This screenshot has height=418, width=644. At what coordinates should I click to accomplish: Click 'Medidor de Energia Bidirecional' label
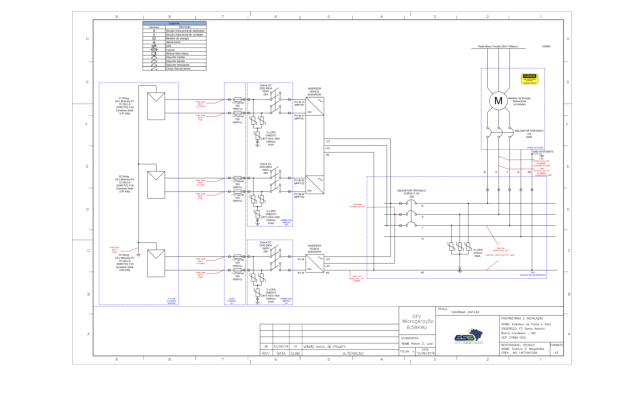(519, 101)
